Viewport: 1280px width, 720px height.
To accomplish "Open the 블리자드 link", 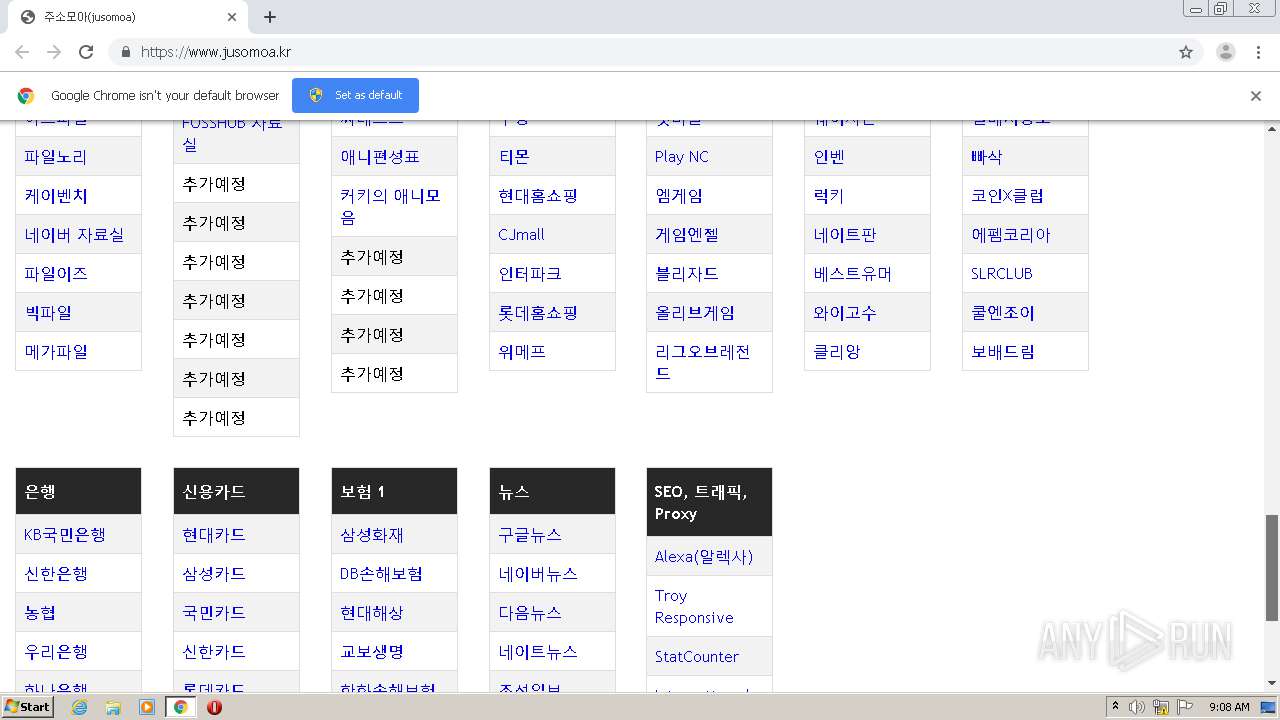I will point(687,274).
